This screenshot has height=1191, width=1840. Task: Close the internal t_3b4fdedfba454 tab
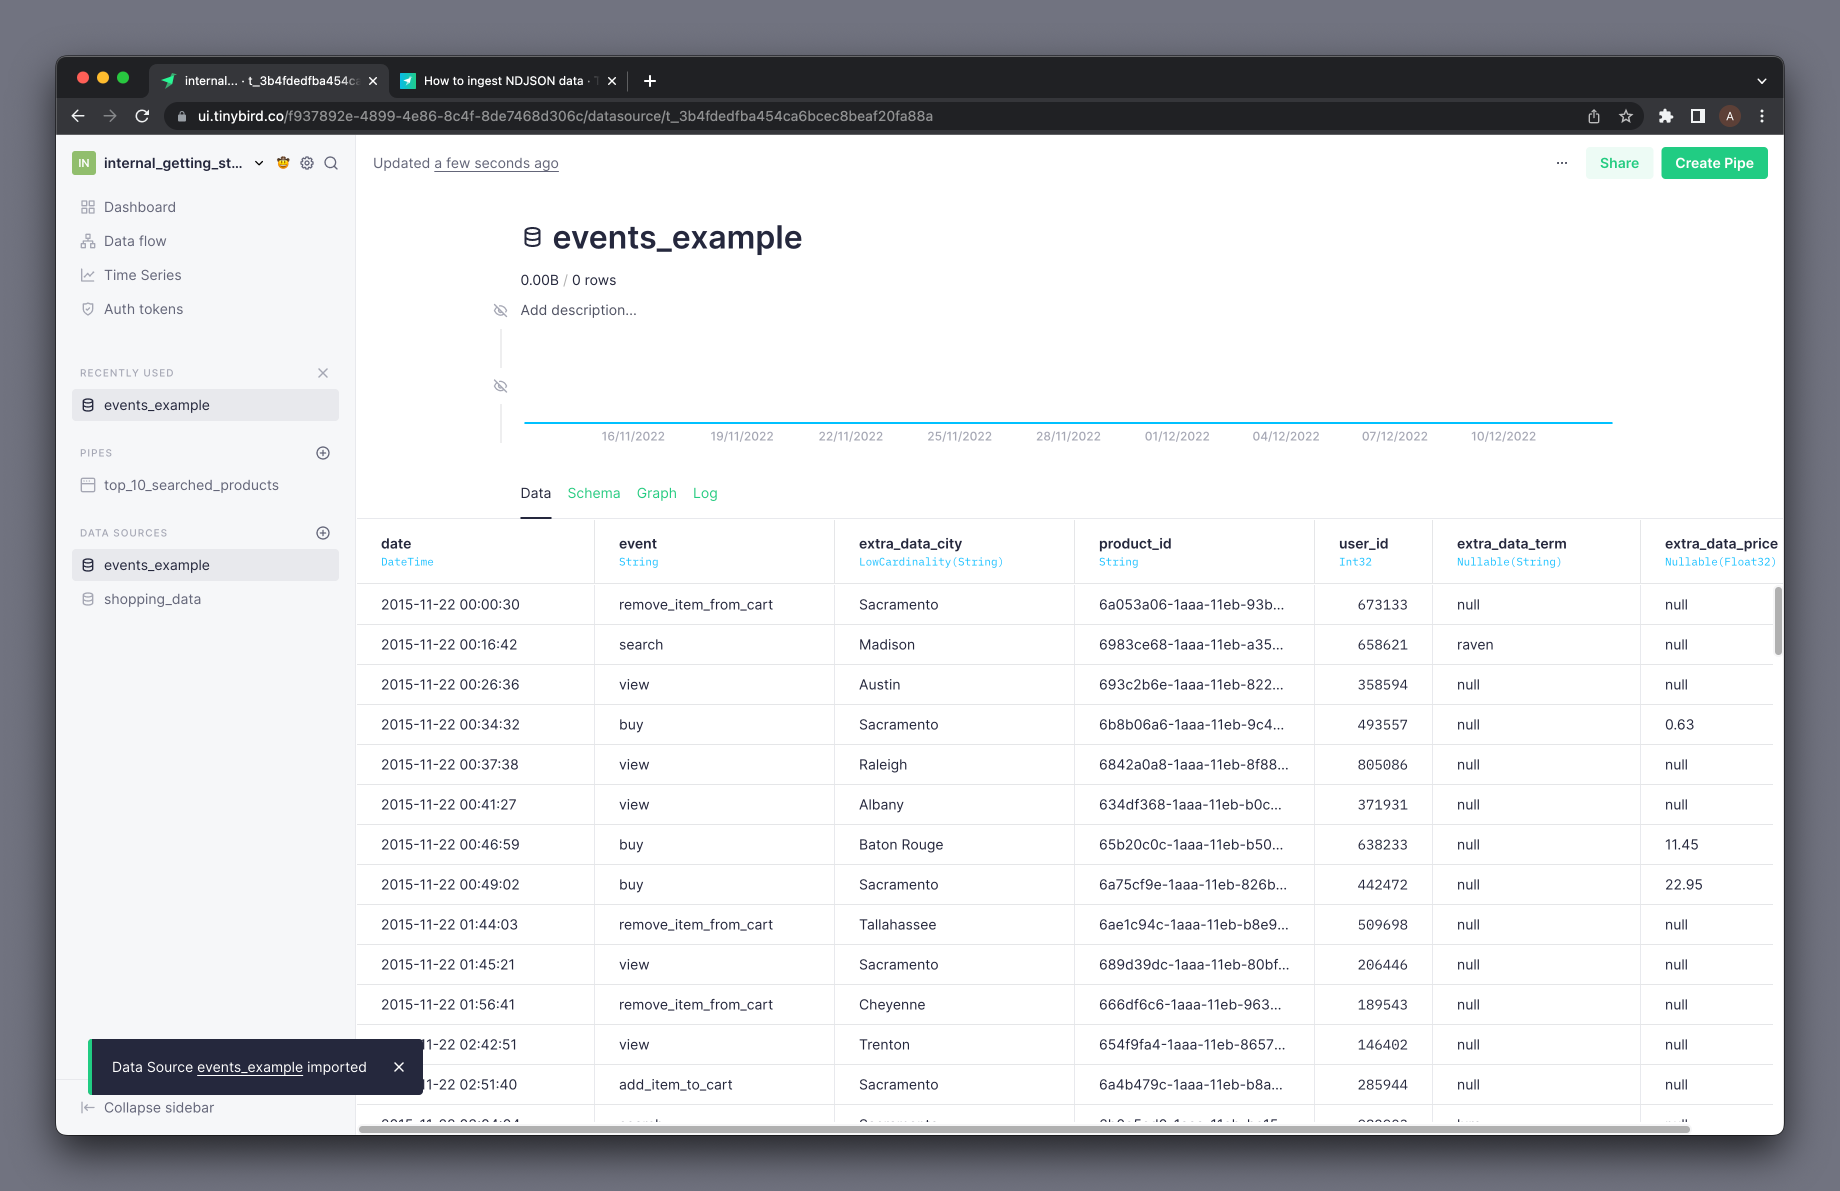click(373, 81)
